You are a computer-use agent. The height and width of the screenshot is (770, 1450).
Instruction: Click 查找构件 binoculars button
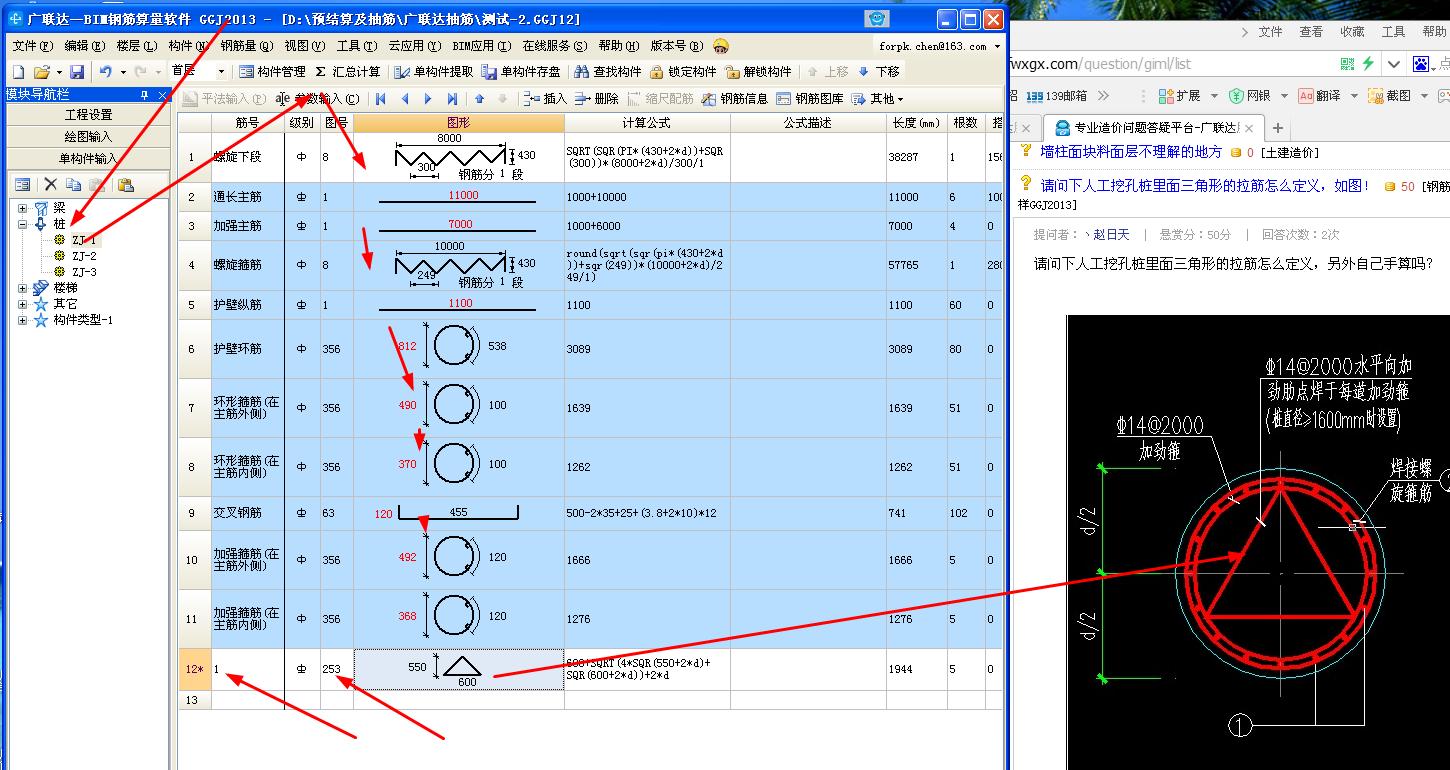607,72
